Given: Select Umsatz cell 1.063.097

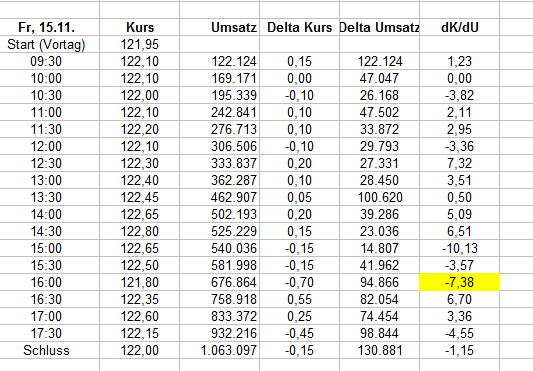Looking at the screenshot, I should pyautogui.click(x=220, y=350).
